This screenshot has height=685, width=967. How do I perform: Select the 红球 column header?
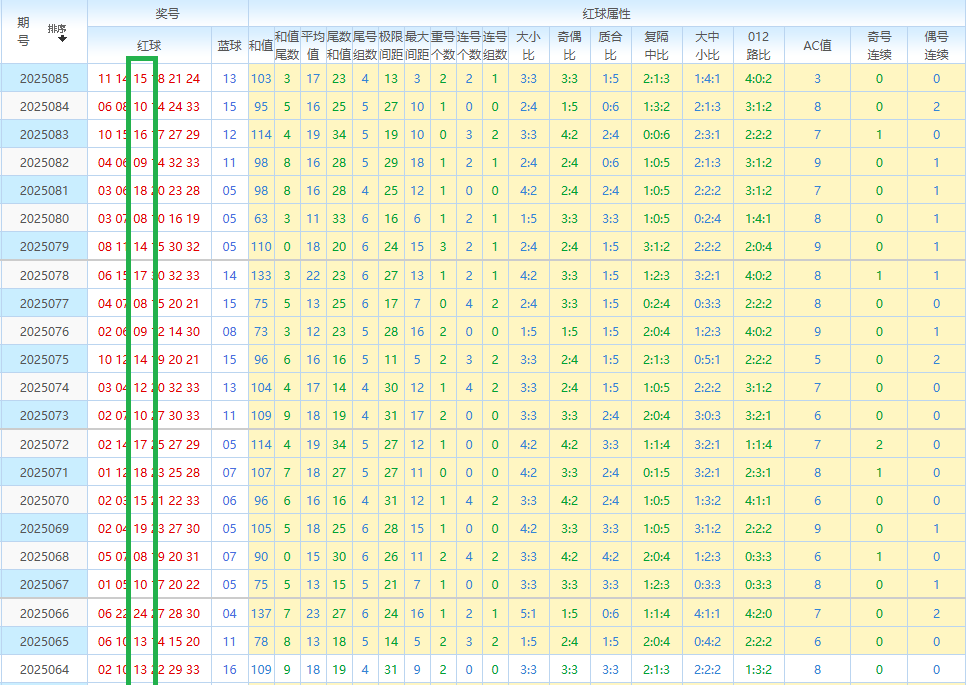coord(149,46)
